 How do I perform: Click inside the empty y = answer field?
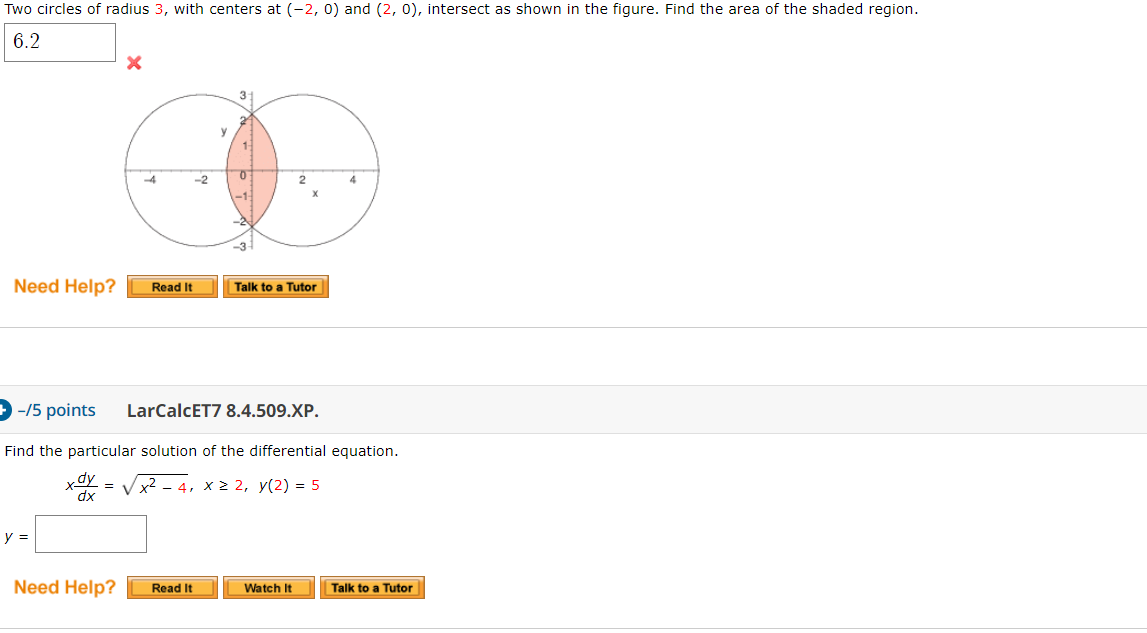click(x=91, y=533)
